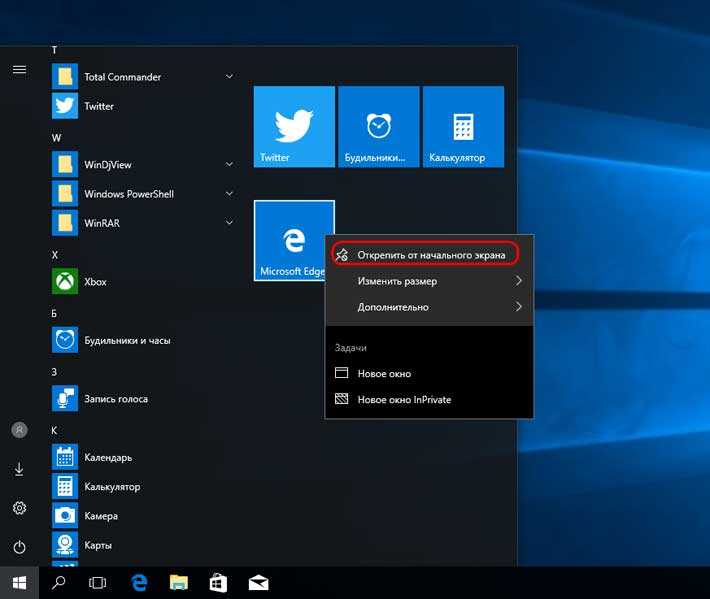
Task: Open the Календарь app icon
Action: tap(65, 457)
